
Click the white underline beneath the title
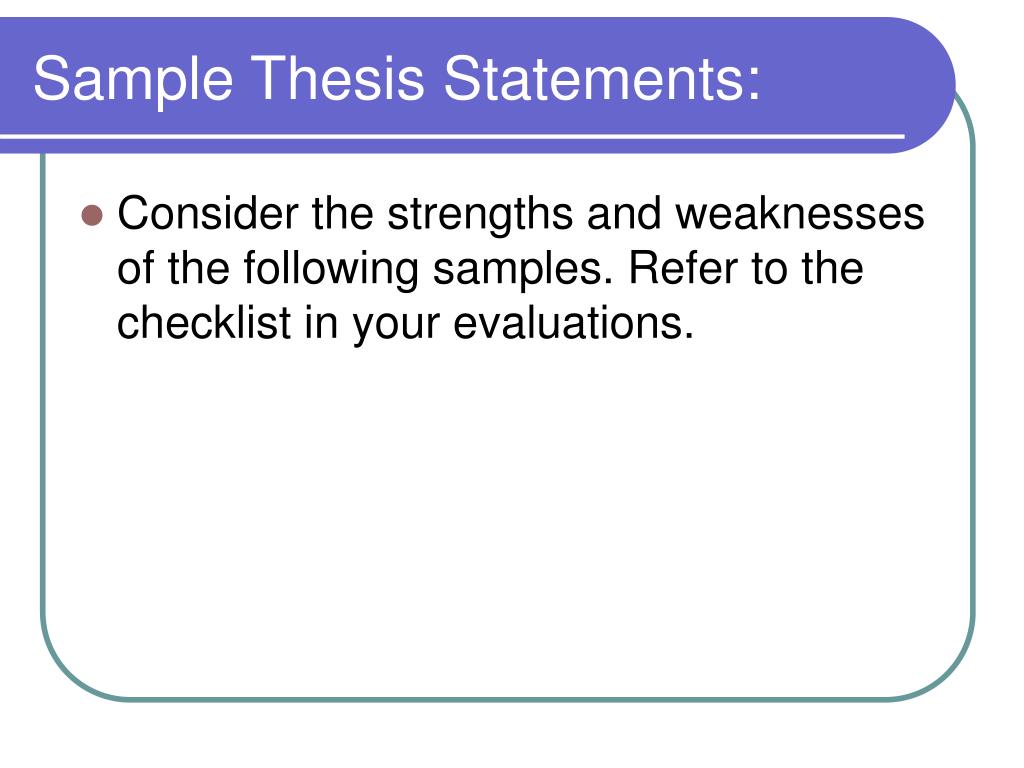pyautogui.click(x=452, y=136)
